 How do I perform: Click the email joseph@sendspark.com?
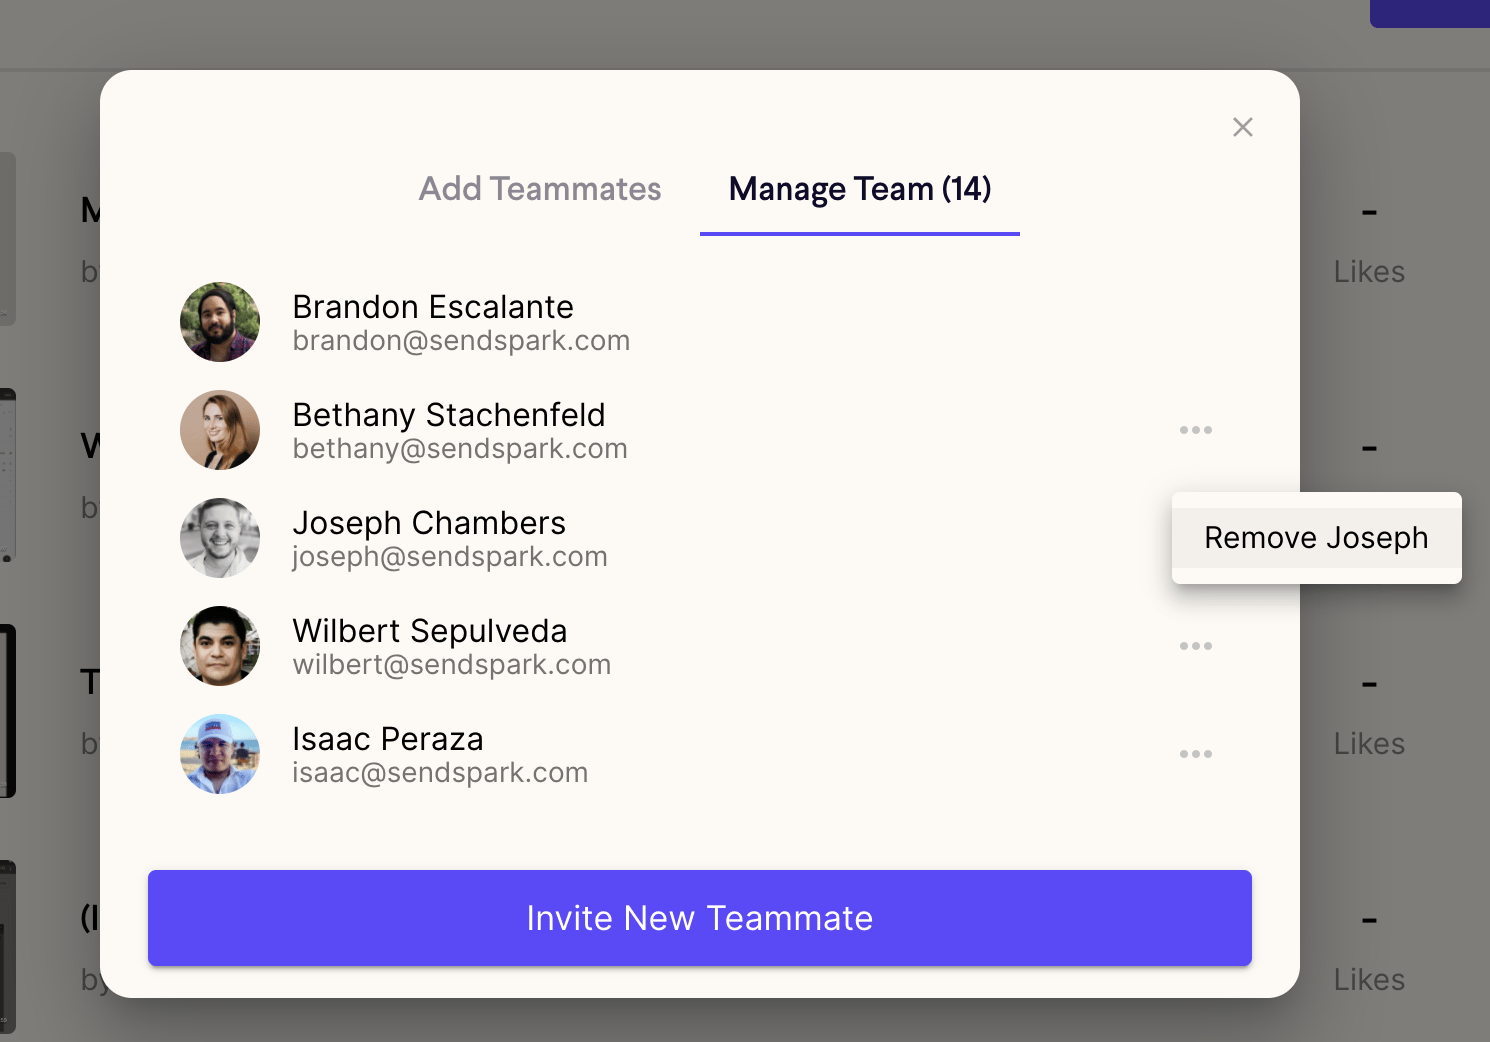pos(450,557)
